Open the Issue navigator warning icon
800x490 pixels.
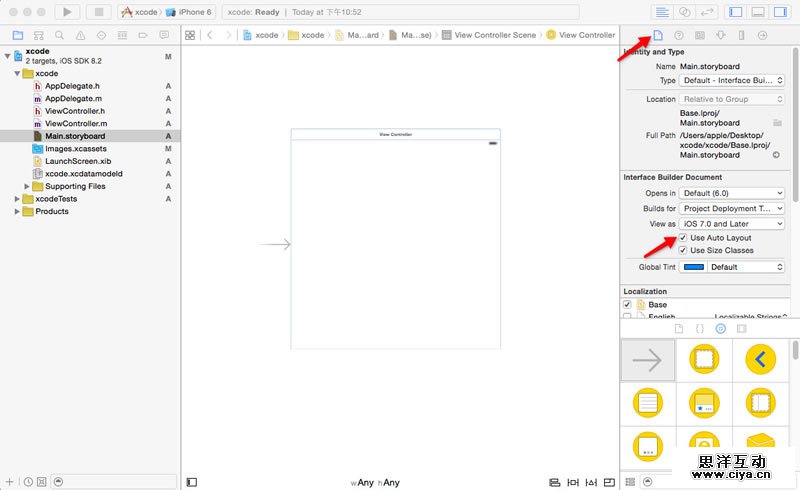[81, 35]
